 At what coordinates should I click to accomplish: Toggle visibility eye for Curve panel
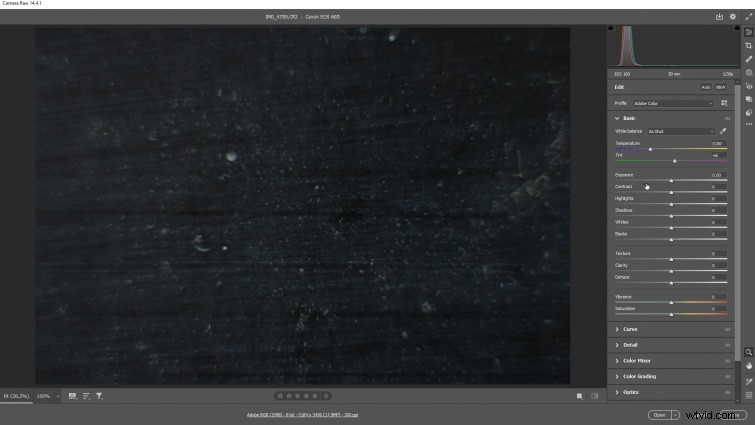click(x=728, y=330)
